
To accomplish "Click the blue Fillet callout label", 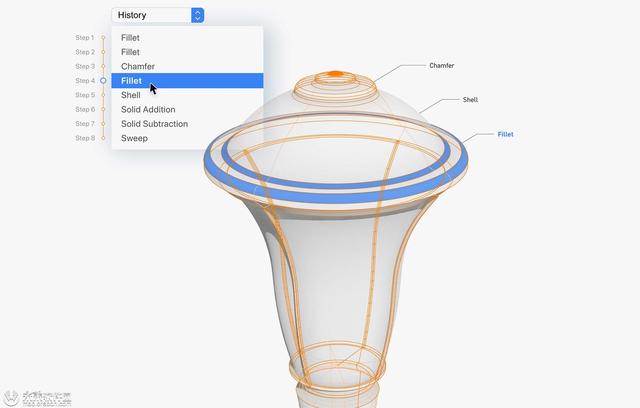I will pyautogui.click(x=505, y=134).
